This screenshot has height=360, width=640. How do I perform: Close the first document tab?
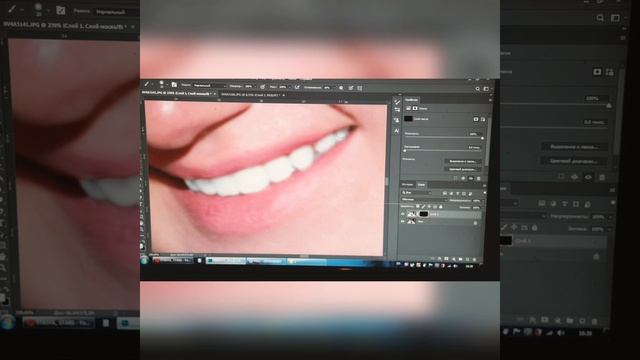tap(215, 94)
